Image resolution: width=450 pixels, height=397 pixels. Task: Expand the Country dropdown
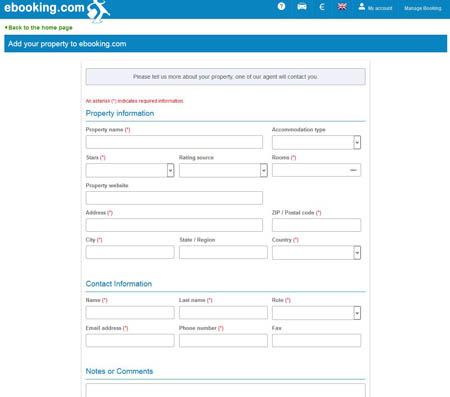click(x=316, y=253)
